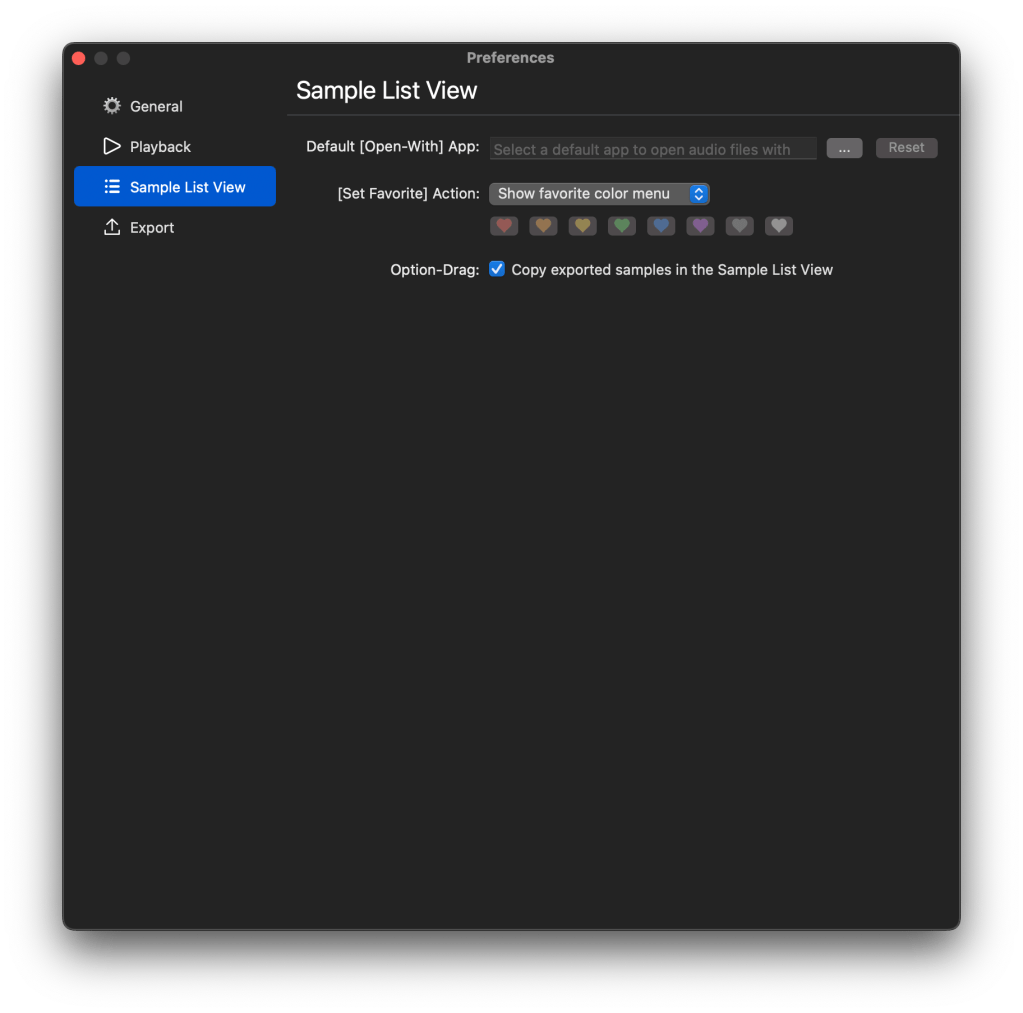Click the default Open-With app field
This screenshot has height=1013, width=1023.
[x=653, y=149]
